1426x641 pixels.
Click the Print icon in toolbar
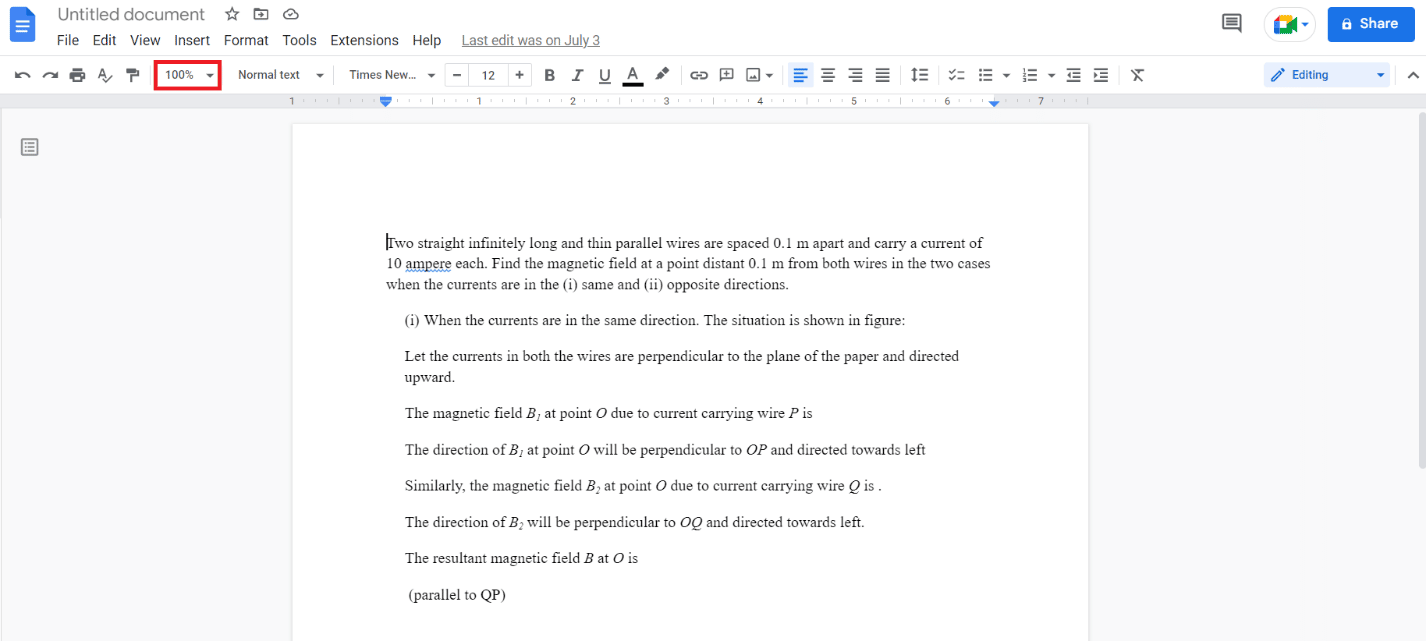(77, 75)
